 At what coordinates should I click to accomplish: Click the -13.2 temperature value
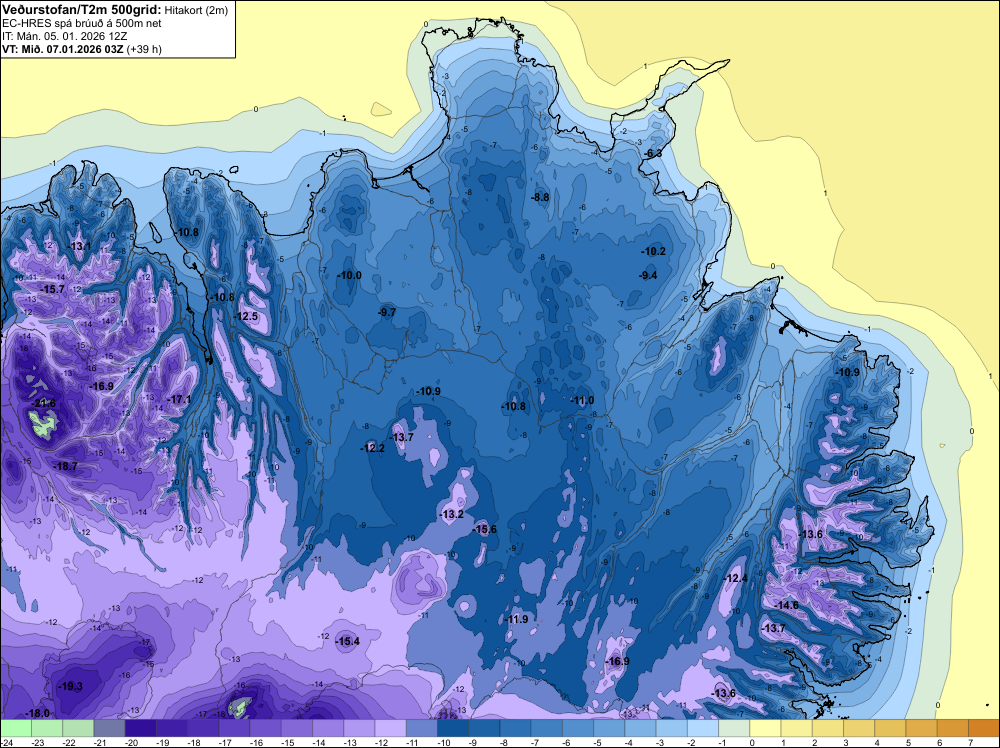pyautogui.click(x=452, y=514)
